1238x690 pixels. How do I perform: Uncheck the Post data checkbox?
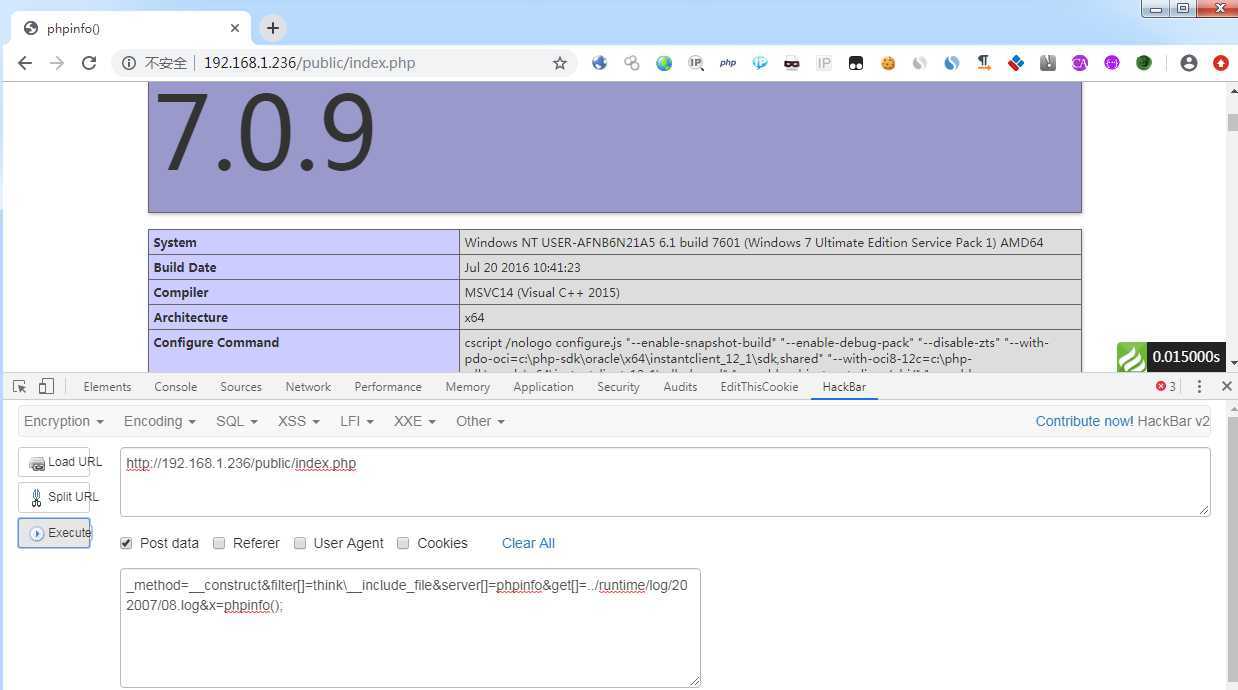pos(126,543)
